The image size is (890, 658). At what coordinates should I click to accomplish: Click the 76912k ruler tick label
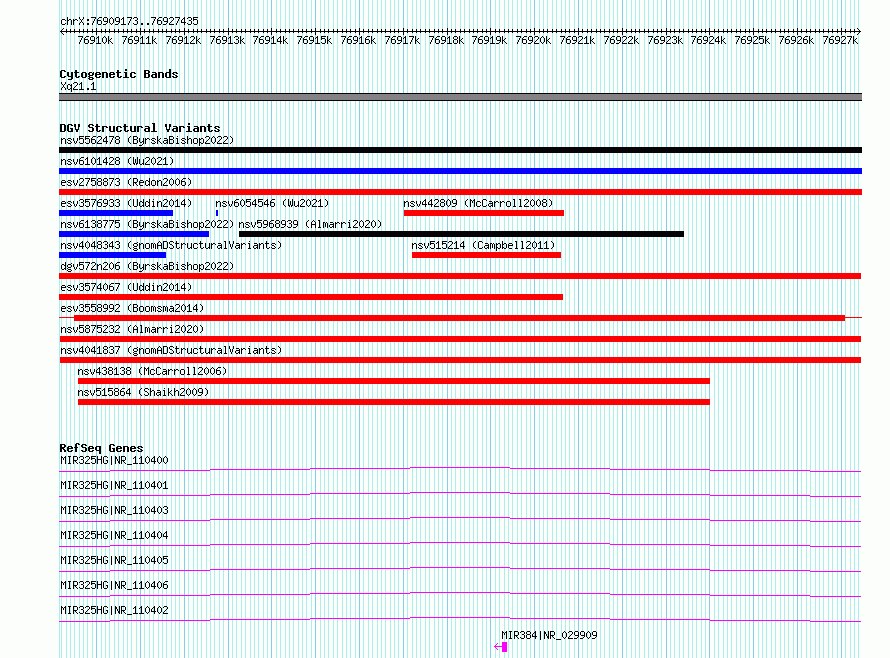(183, 40)
